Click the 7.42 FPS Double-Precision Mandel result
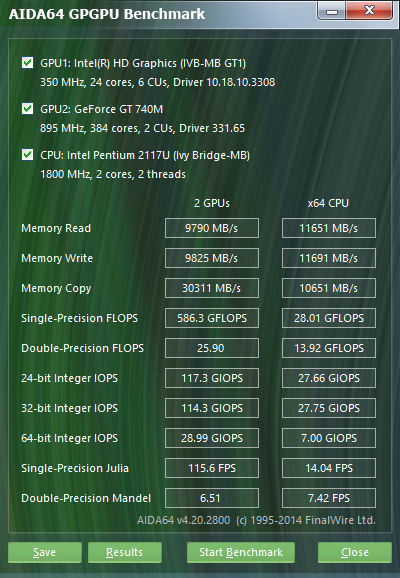 (x=329, y=498)
